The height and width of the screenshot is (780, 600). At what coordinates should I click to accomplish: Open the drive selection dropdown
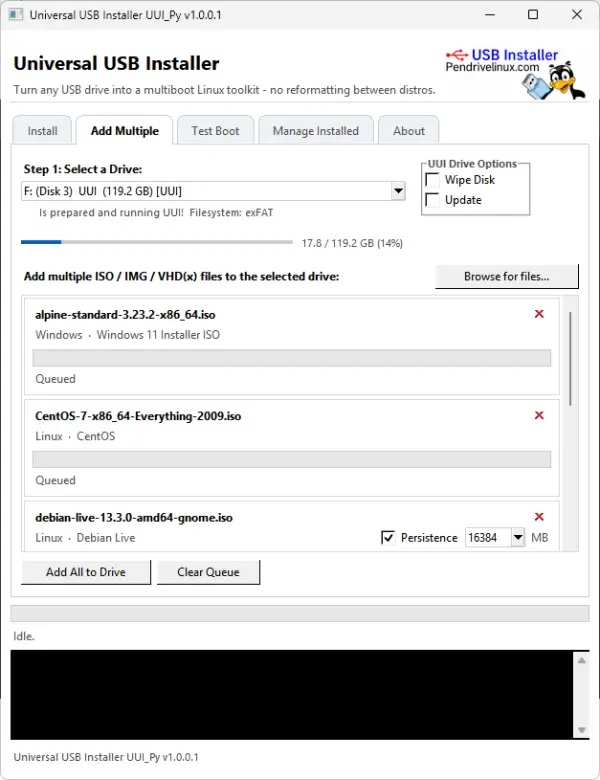pos(398,191)
